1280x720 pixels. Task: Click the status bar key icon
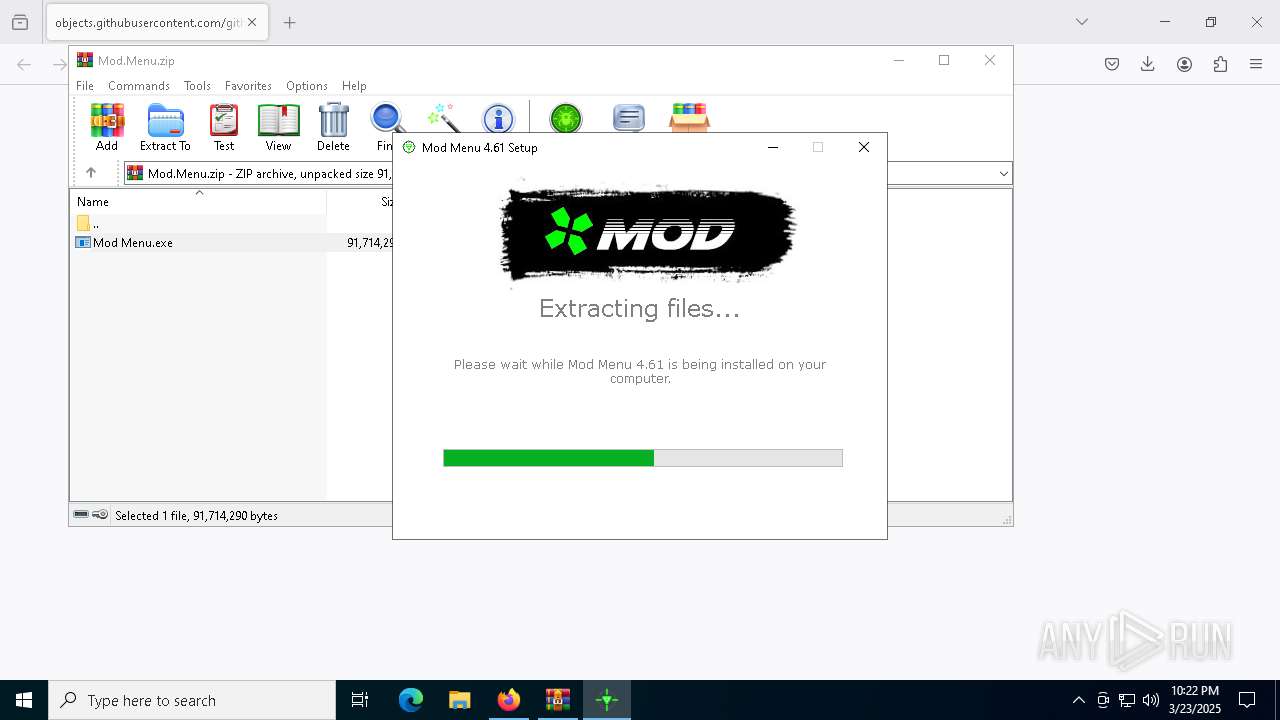coord(100,515)
